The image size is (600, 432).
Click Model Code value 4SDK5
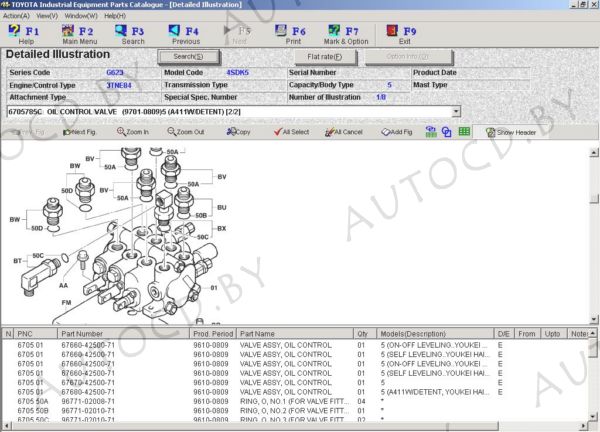pyautogui.click(x=237, y=72)
